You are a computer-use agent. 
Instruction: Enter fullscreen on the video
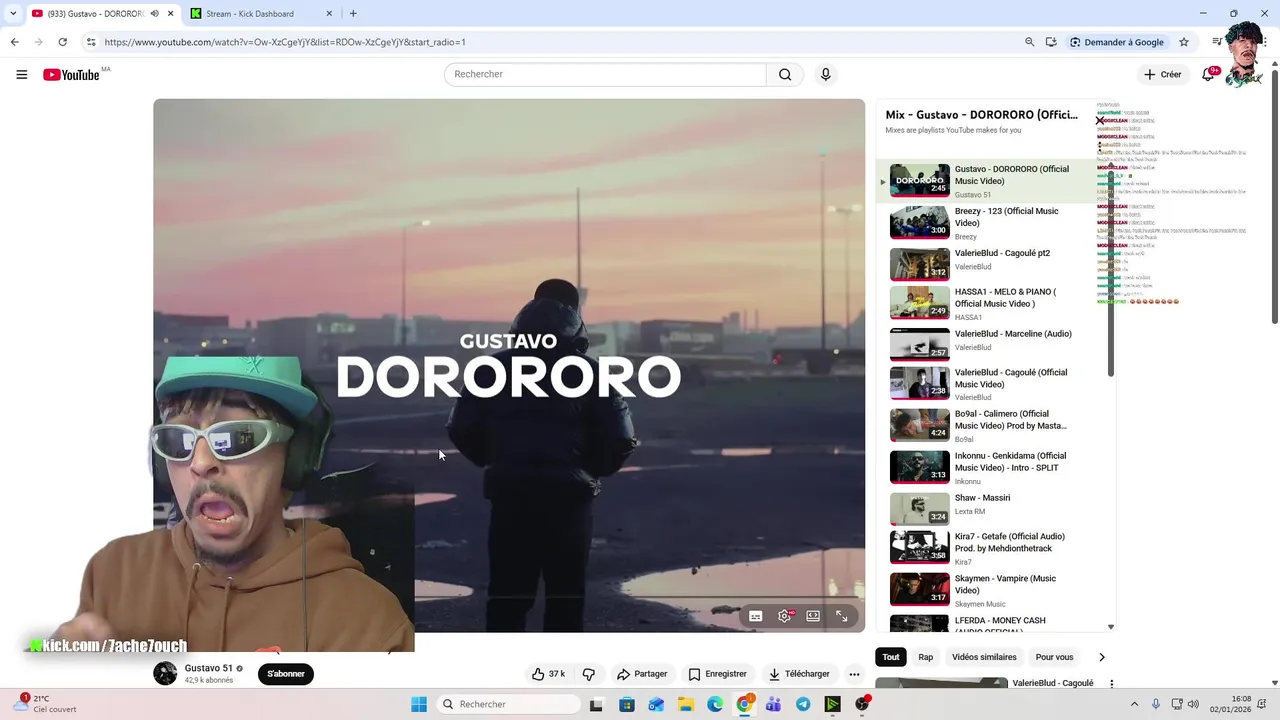842,616
